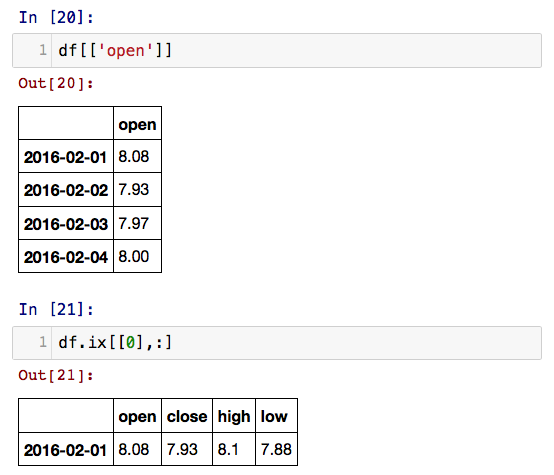Image resolution: width=554 pixels, height=475 pixels.
Task: Click the 'close' column header
Action: 187,416
